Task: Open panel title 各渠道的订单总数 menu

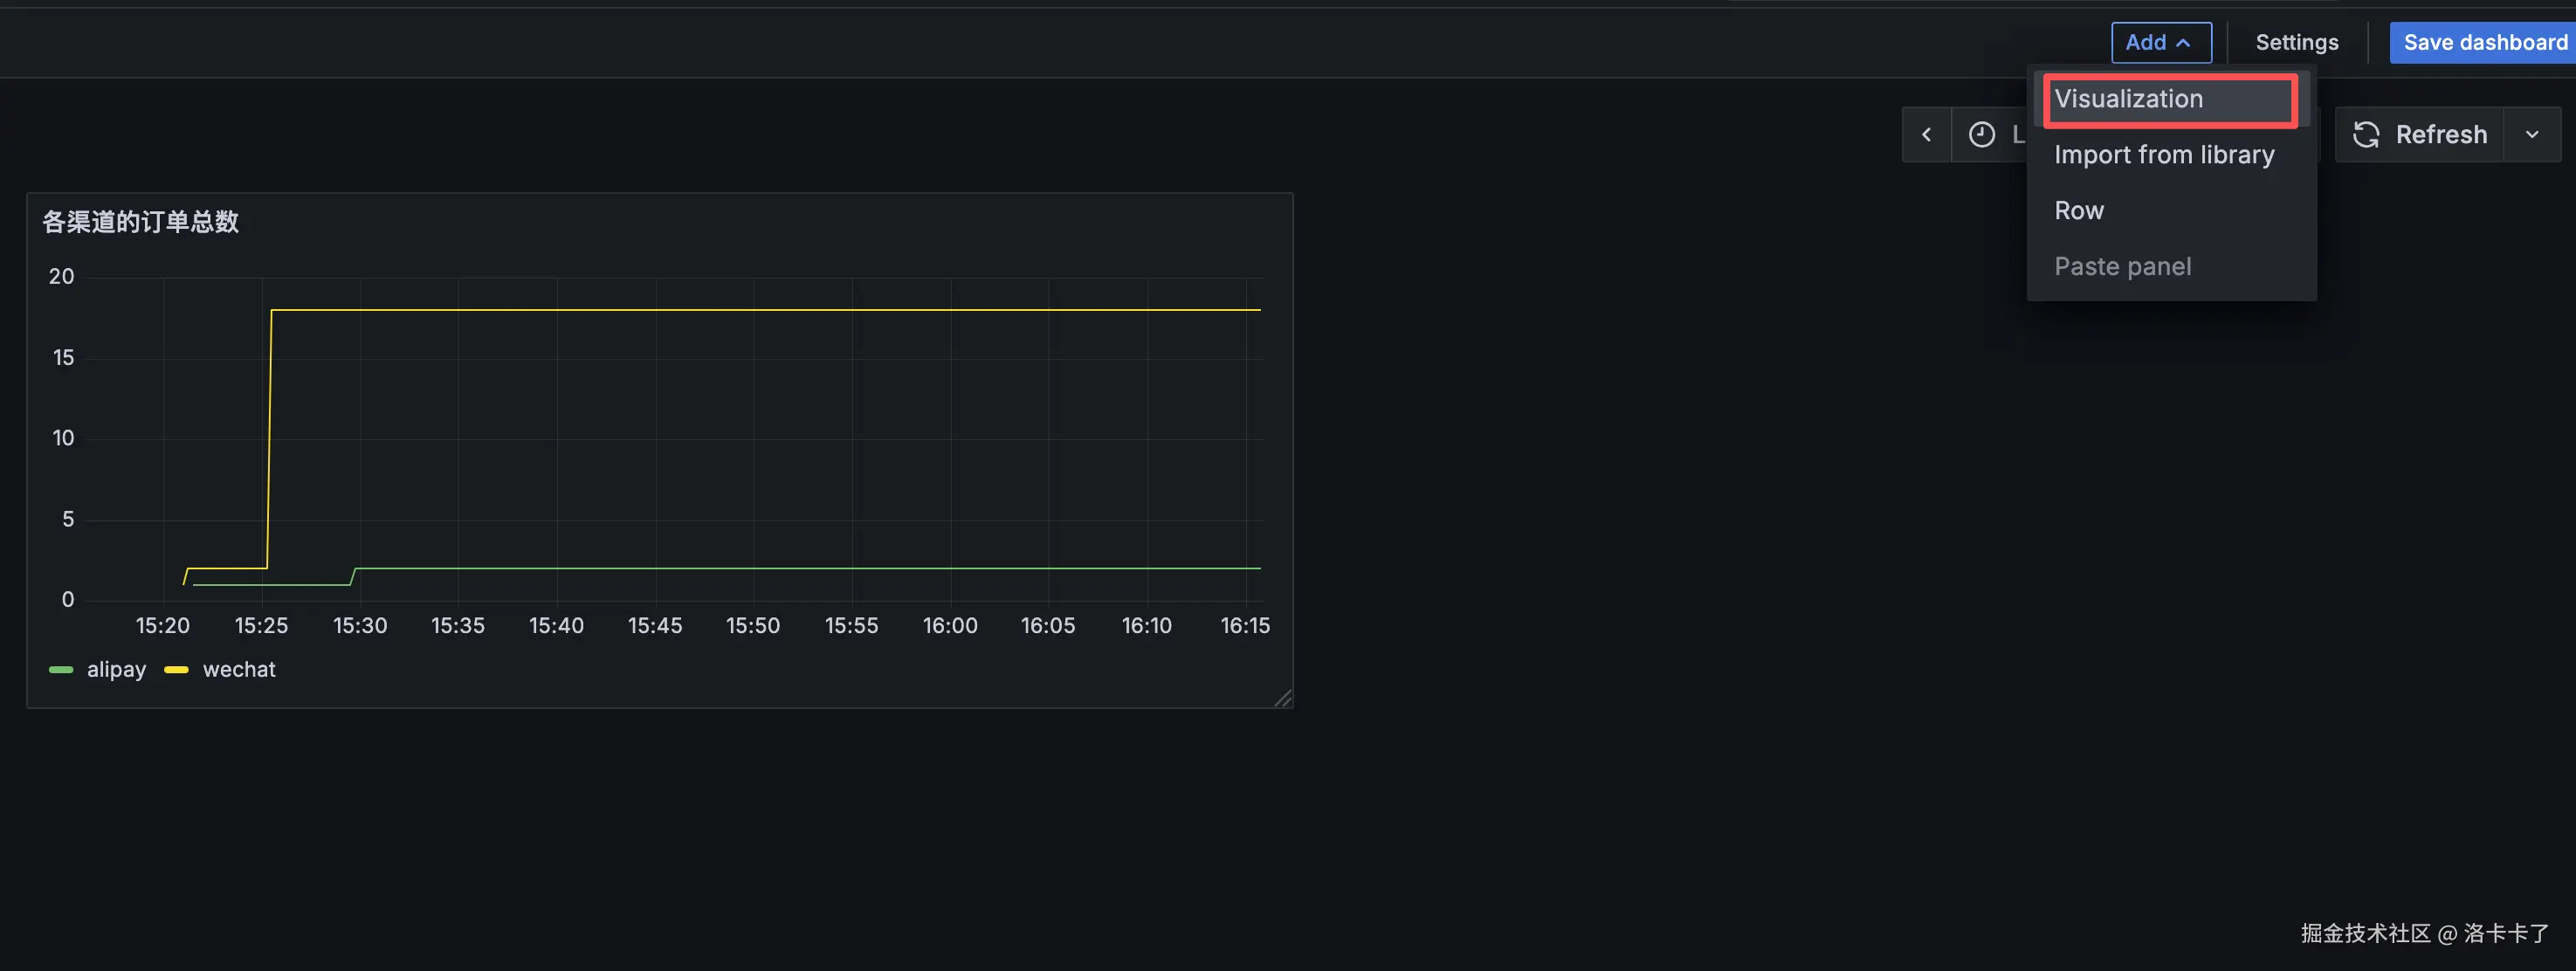Action: (x=141, y=221)
